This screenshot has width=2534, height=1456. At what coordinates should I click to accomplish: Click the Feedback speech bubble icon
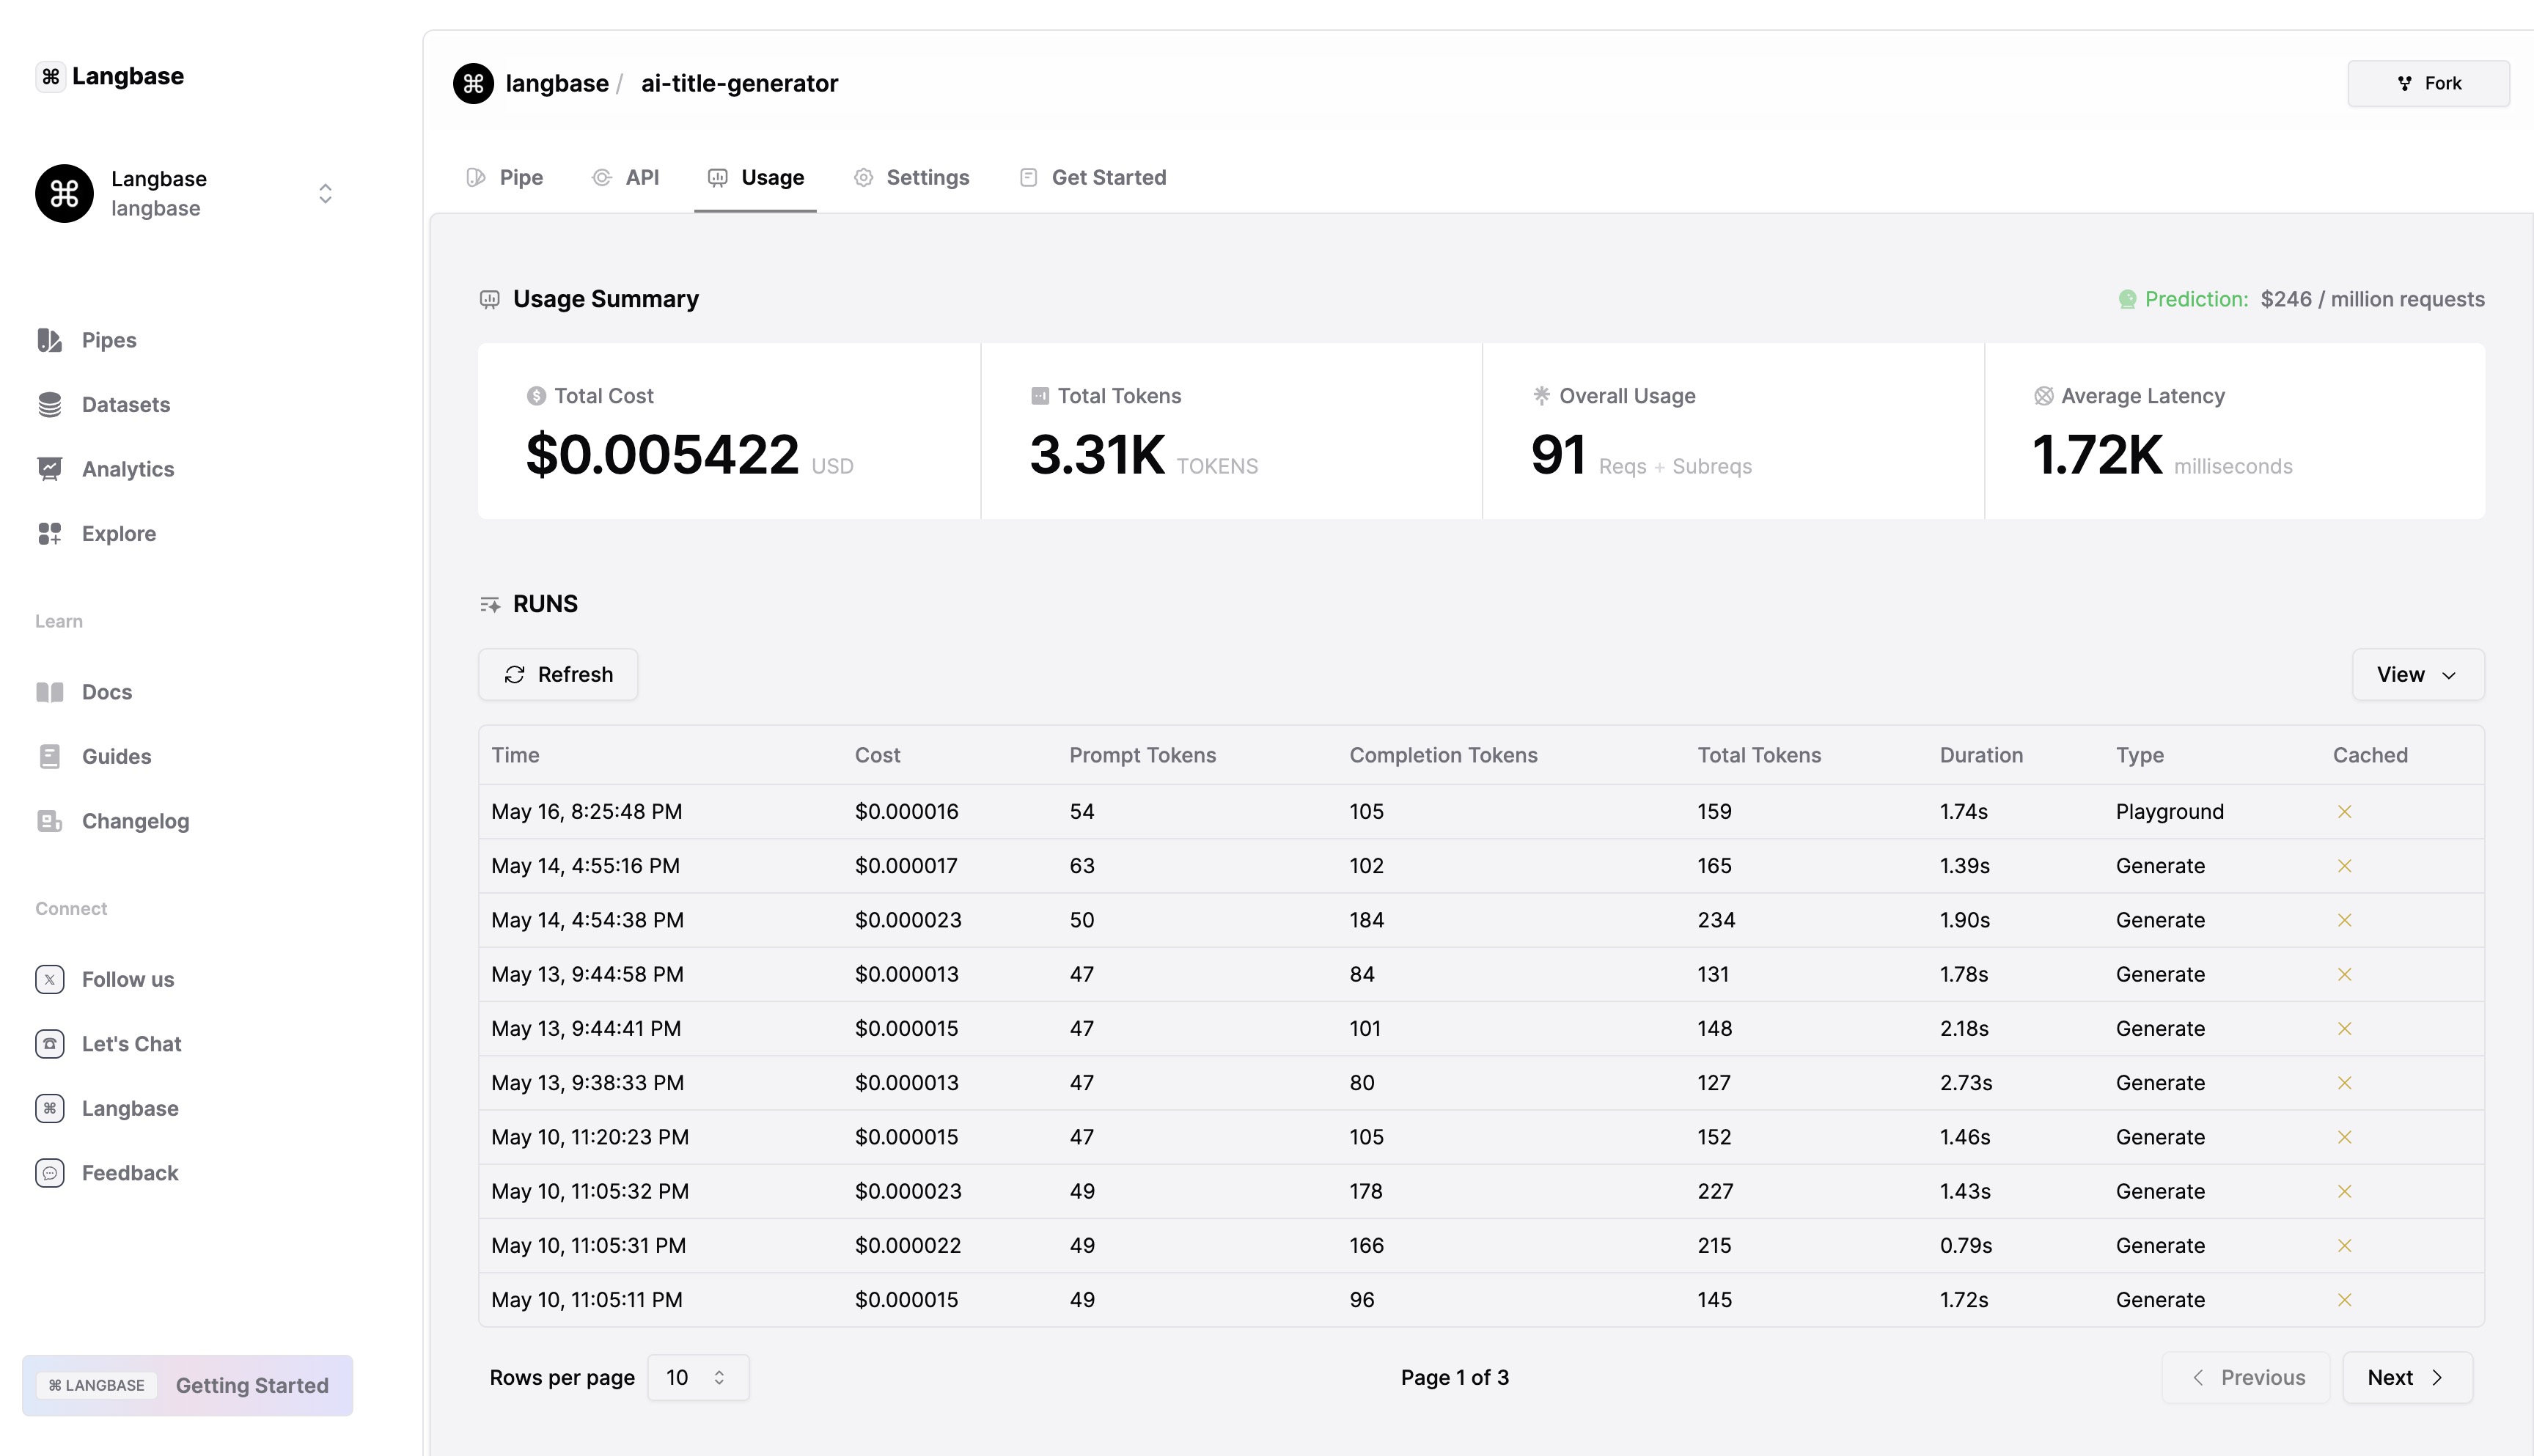pos(49,1173)
